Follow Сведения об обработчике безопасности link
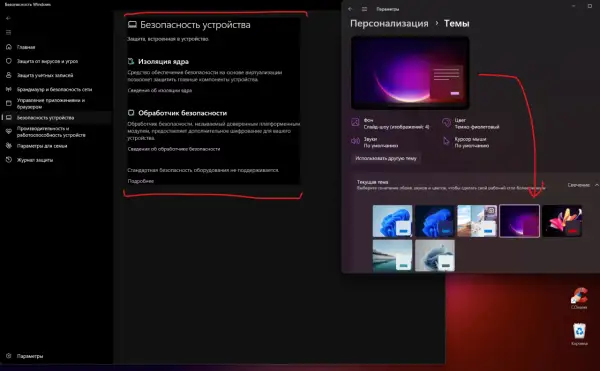 point(174,149)
